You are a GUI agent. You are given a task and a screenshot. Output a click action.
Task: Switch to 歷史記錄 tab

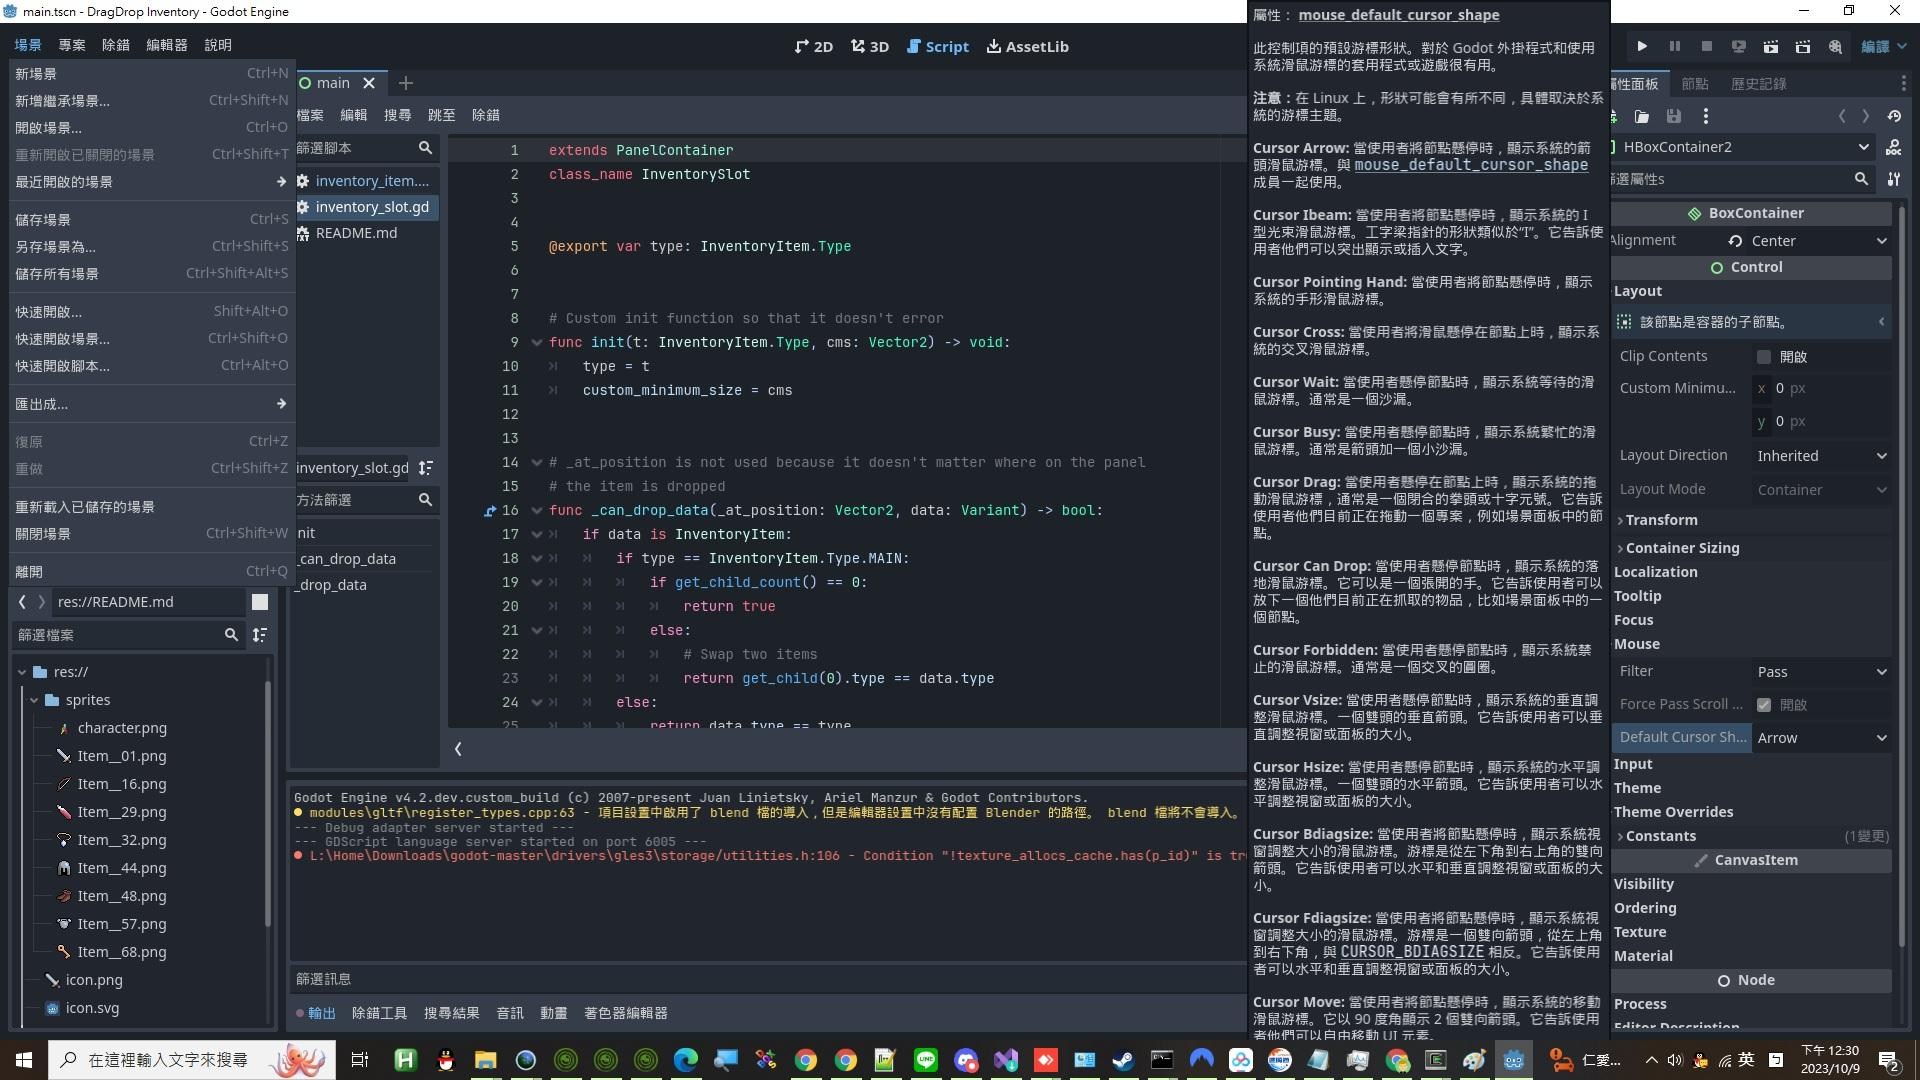pyautogui.click(x=1758, y=84)
